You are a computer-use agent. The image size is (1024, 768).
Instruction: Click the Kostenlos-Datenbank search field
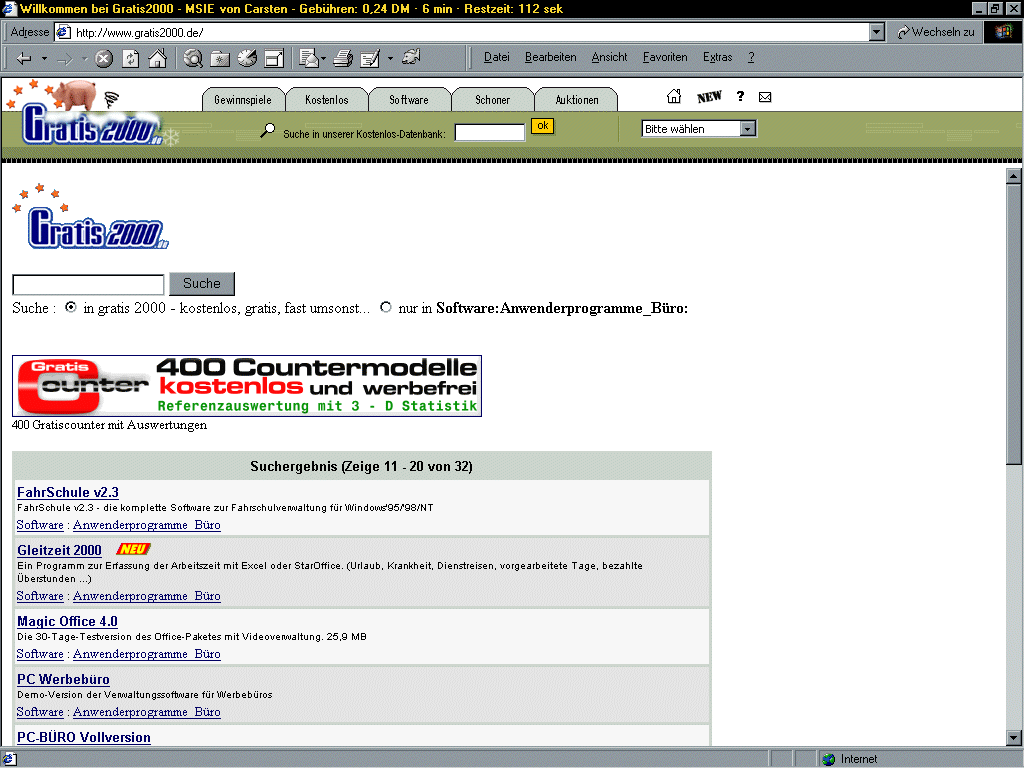pyautogui.click(x=490, y=133)
